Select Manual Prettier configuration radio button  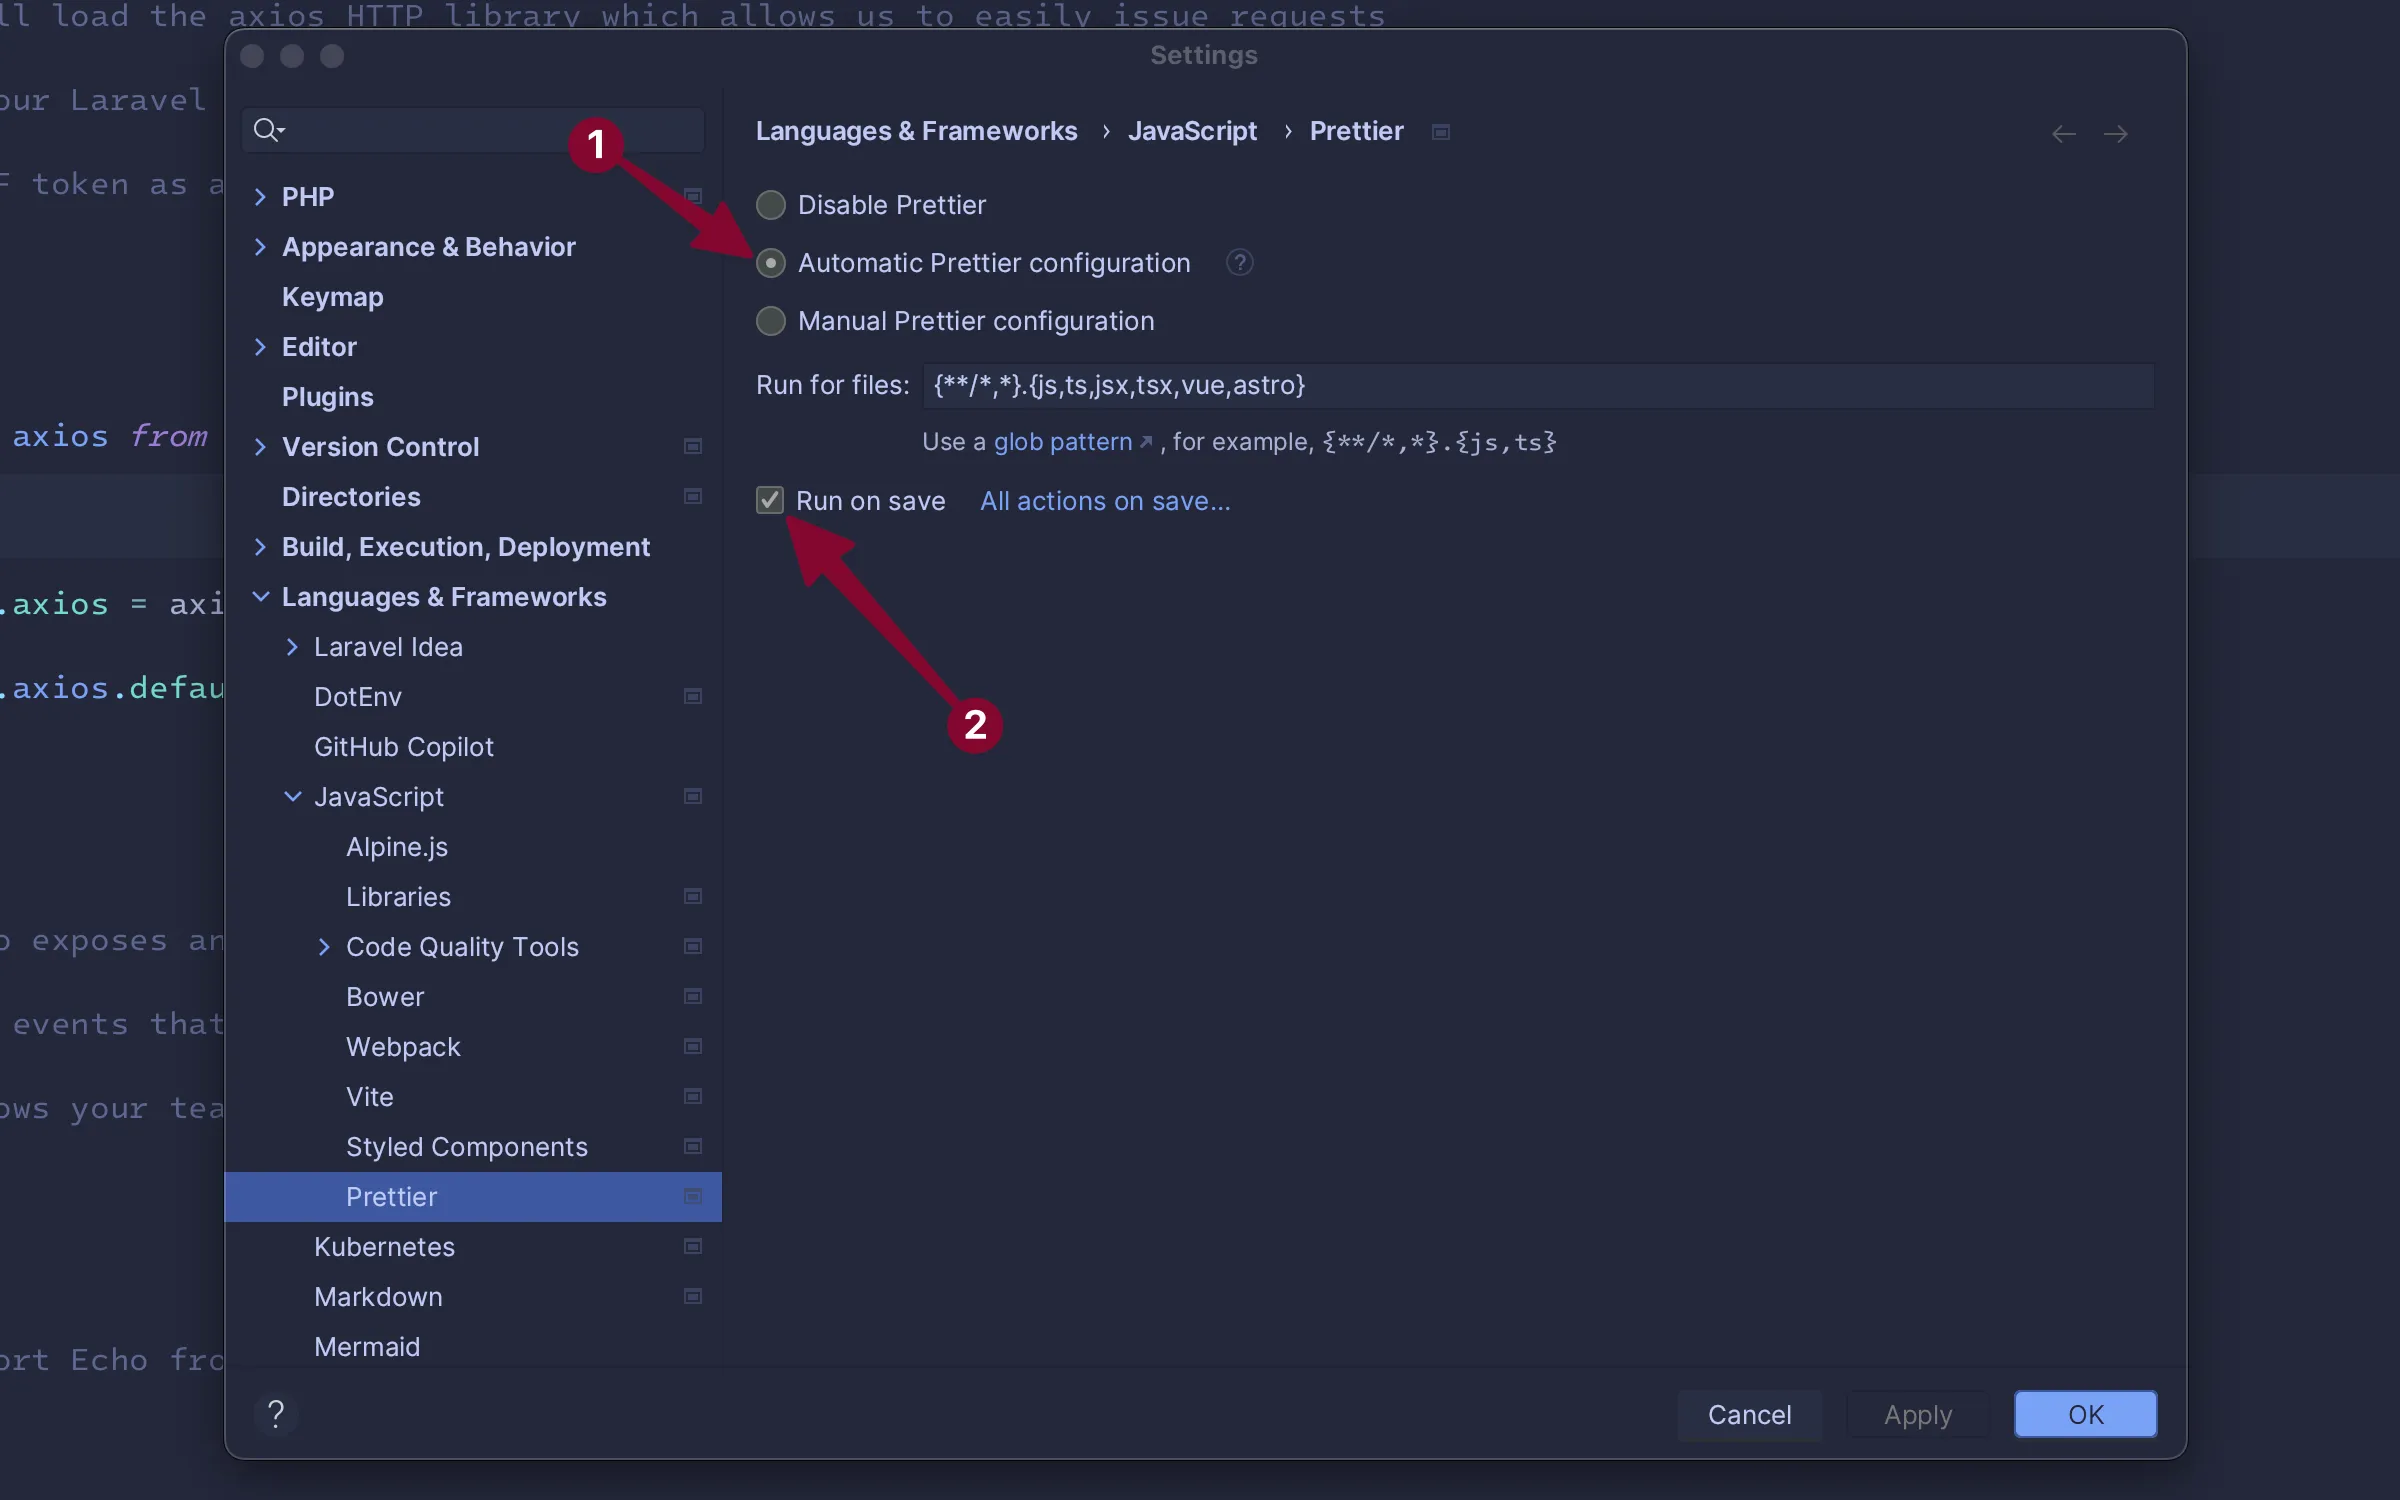(770, 321)
